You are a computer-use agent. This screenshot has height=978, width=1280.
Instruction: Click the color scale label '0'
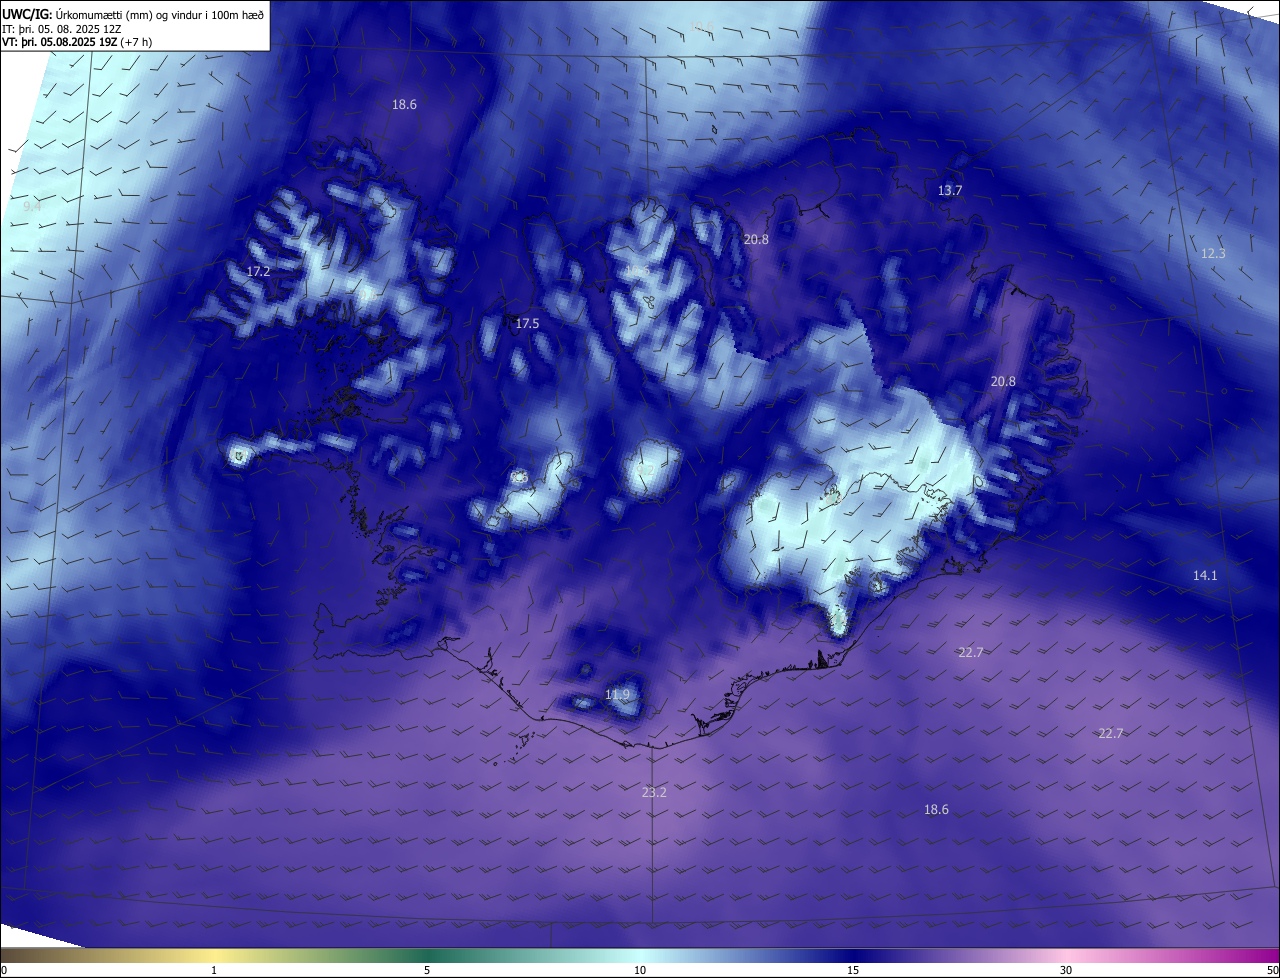(x=4, y=970)
